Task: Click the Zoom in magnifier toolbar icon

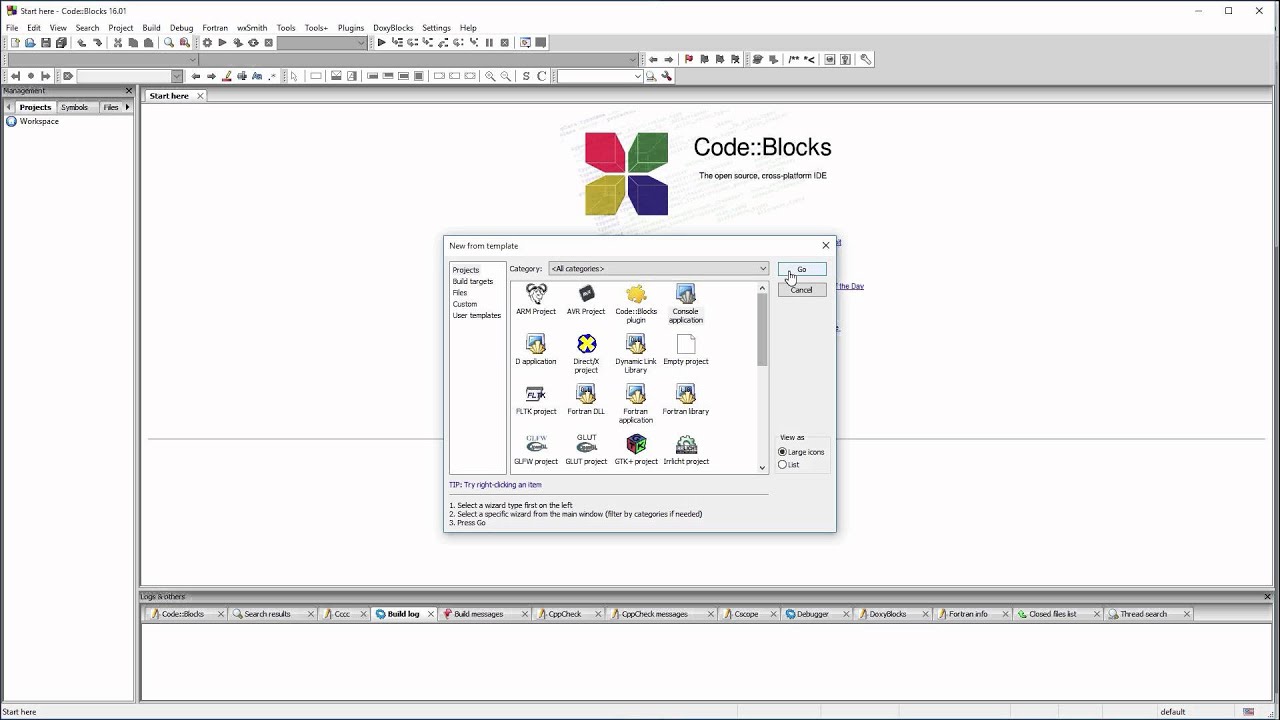Action: pyautogui.click(x=490, y=76)
